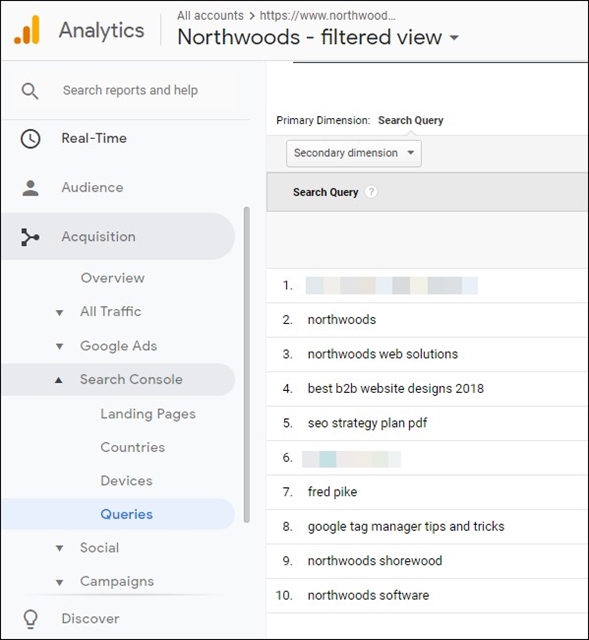Click the Real-Time clock icon

pos(30,139)
